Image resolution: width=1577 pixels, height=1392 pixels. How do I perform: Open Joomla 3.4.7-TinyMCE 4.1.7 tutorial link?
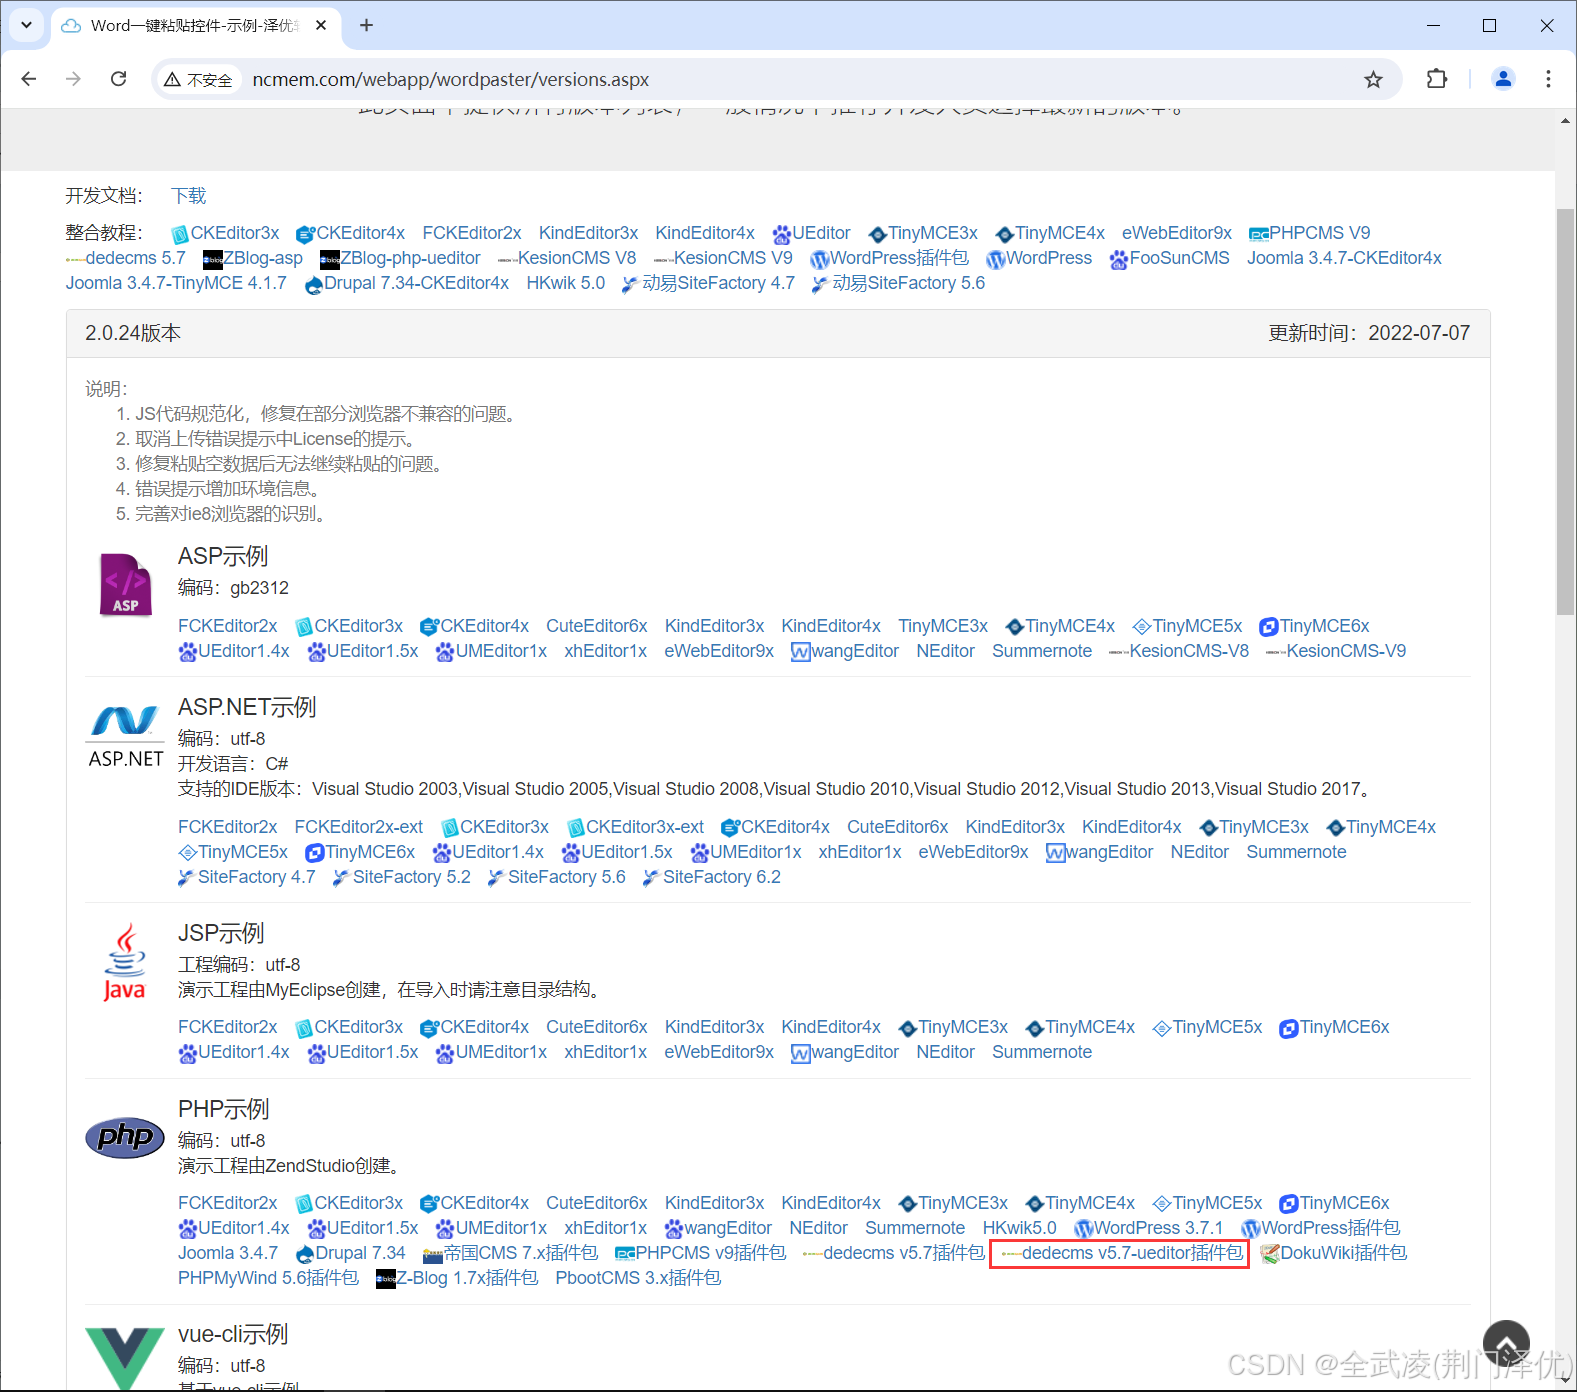click(176, 283)
